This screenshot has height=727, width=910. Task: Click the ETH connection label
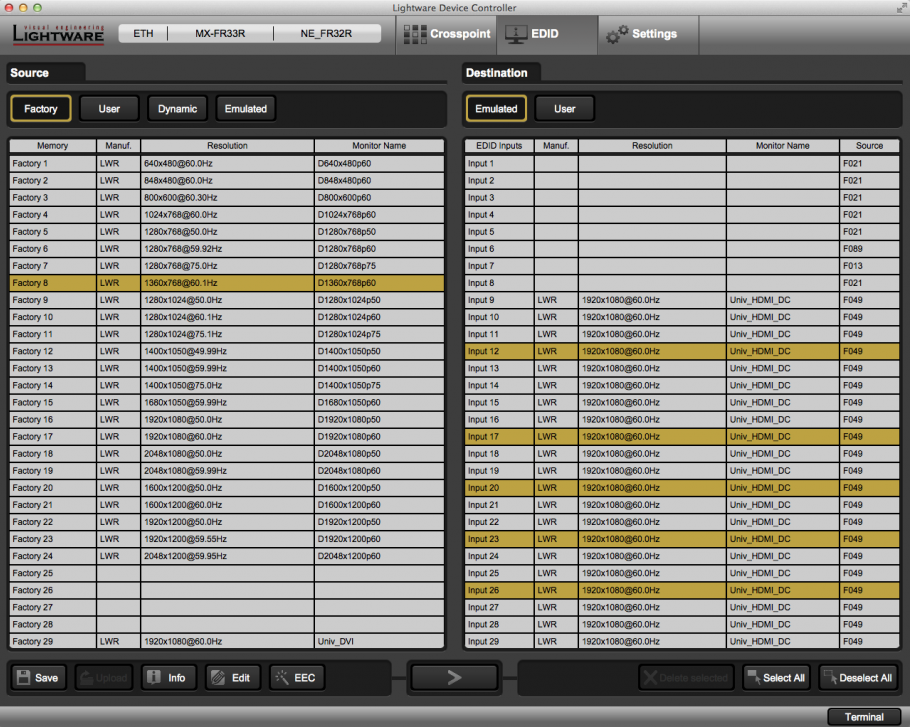143,34
